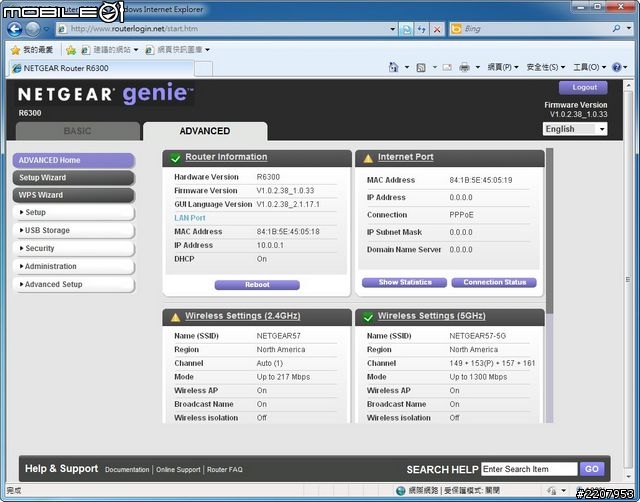The height and width of the screenshot is (502, 640).
Task: Click the page icon in the address bar
Action: point(62,29)
